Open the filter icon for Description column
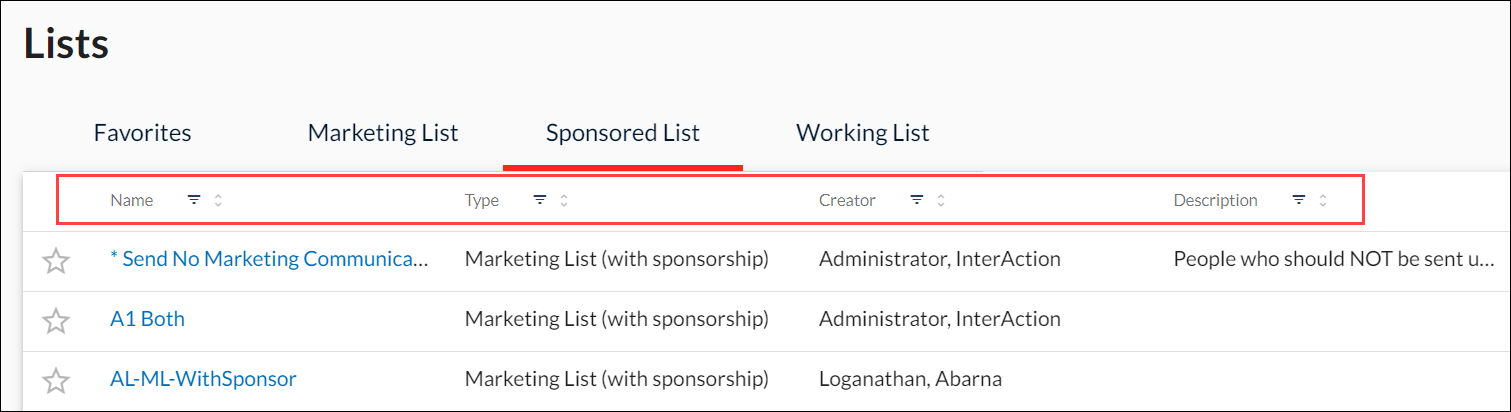 point(1299,200)
